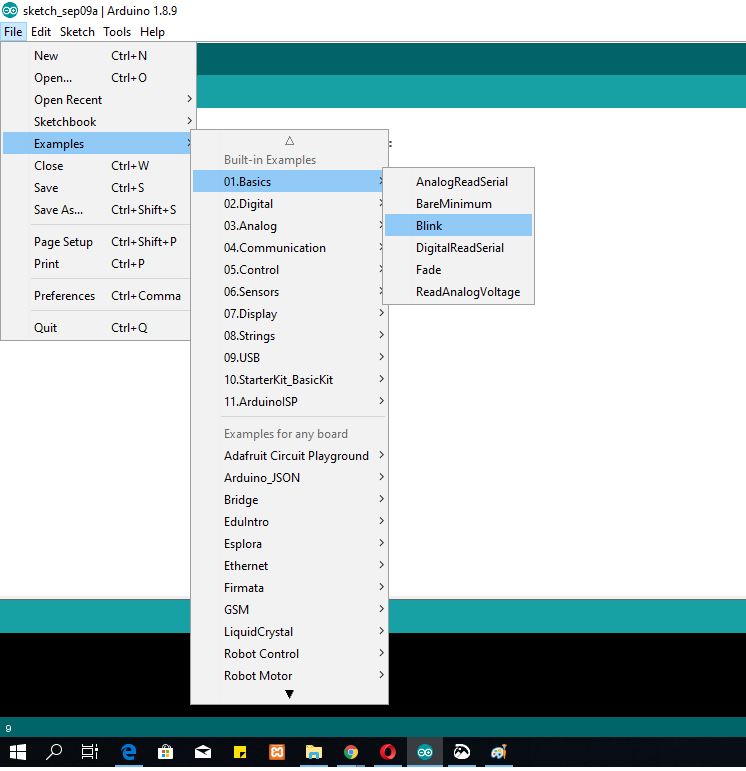Open the ReadAnalogVoltage example
Viewport: 746px width, 771px height.
coord(458,292)
